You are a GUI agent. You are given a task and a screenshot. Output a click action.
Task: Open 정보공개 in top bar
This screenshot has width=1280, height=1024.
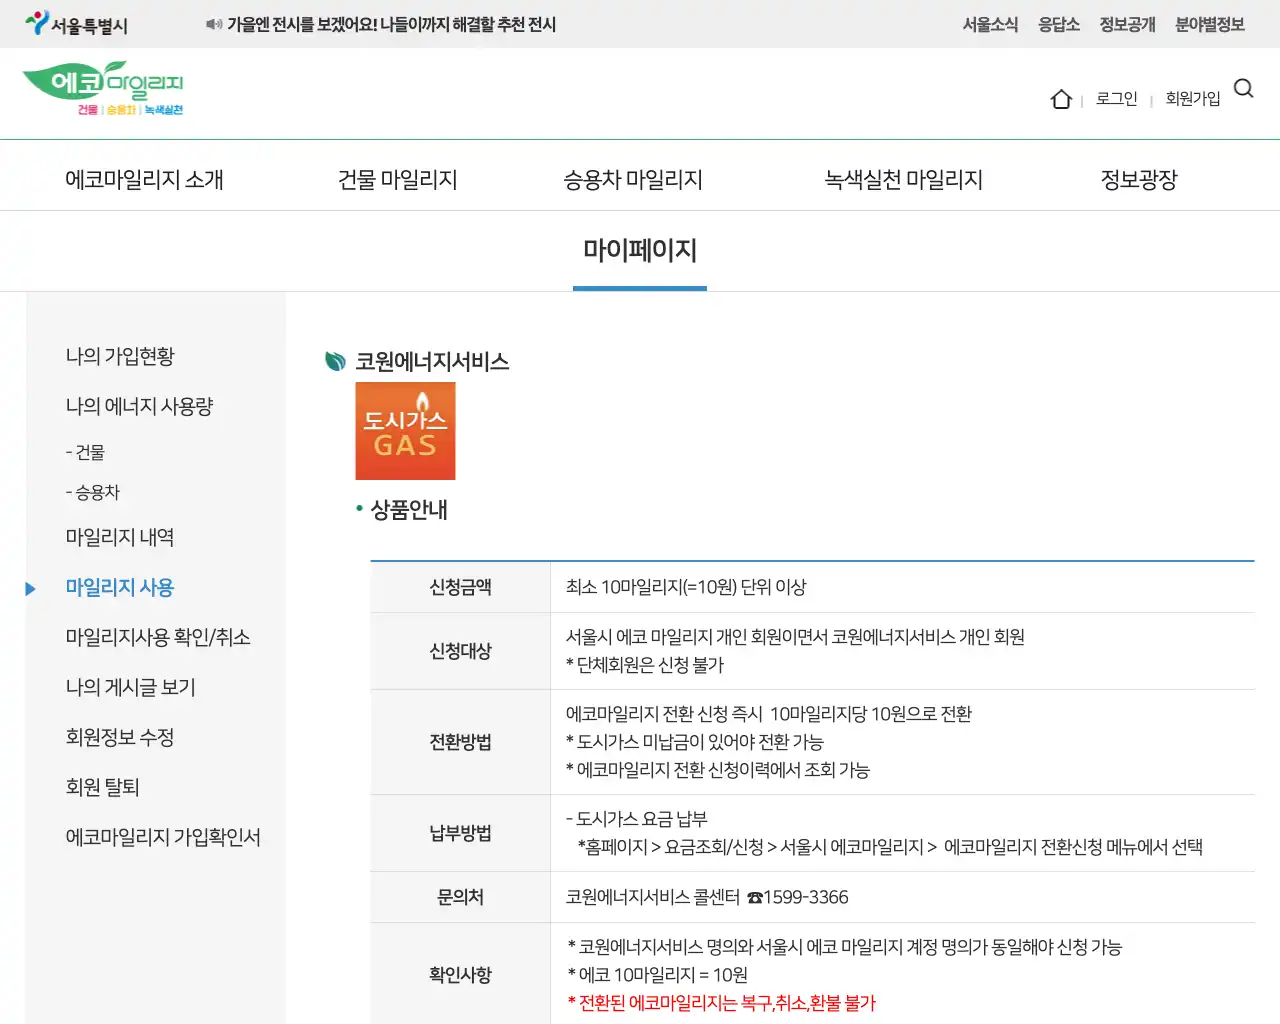pos(1127,24)
